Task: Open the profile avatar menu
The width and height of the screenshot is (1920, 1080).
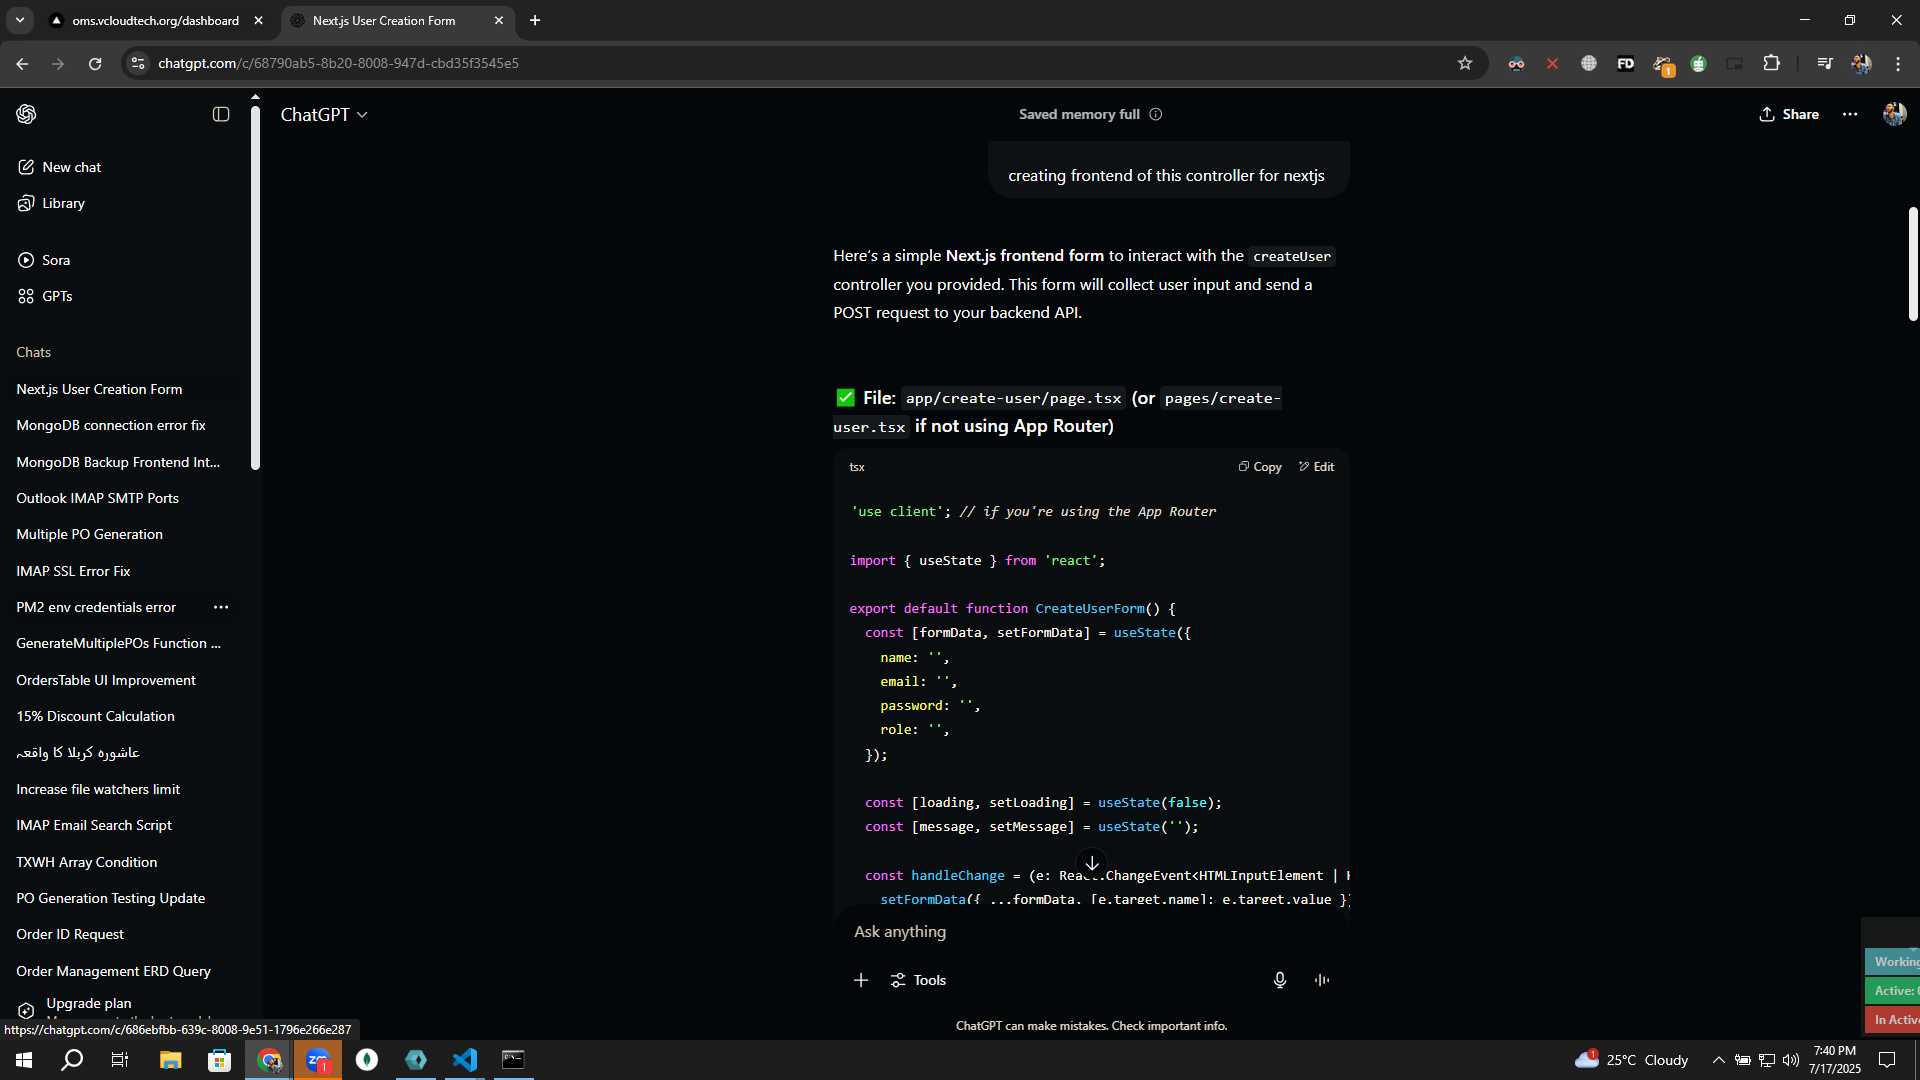Action: point(1894,114)
